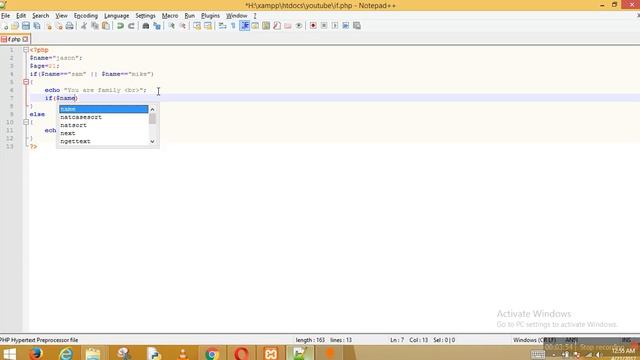
Task: Launch Firefox from the taskbar
Action: point(36,353)
